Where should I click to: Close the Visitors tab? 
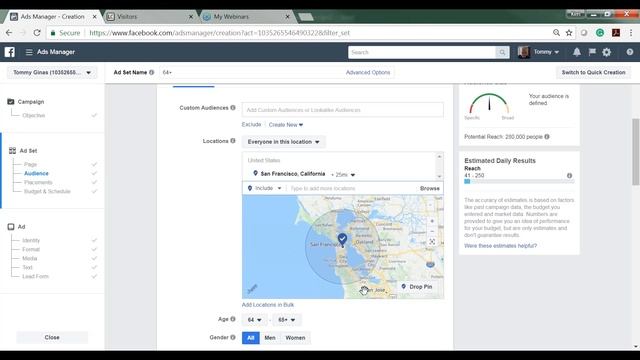point(191,17)
